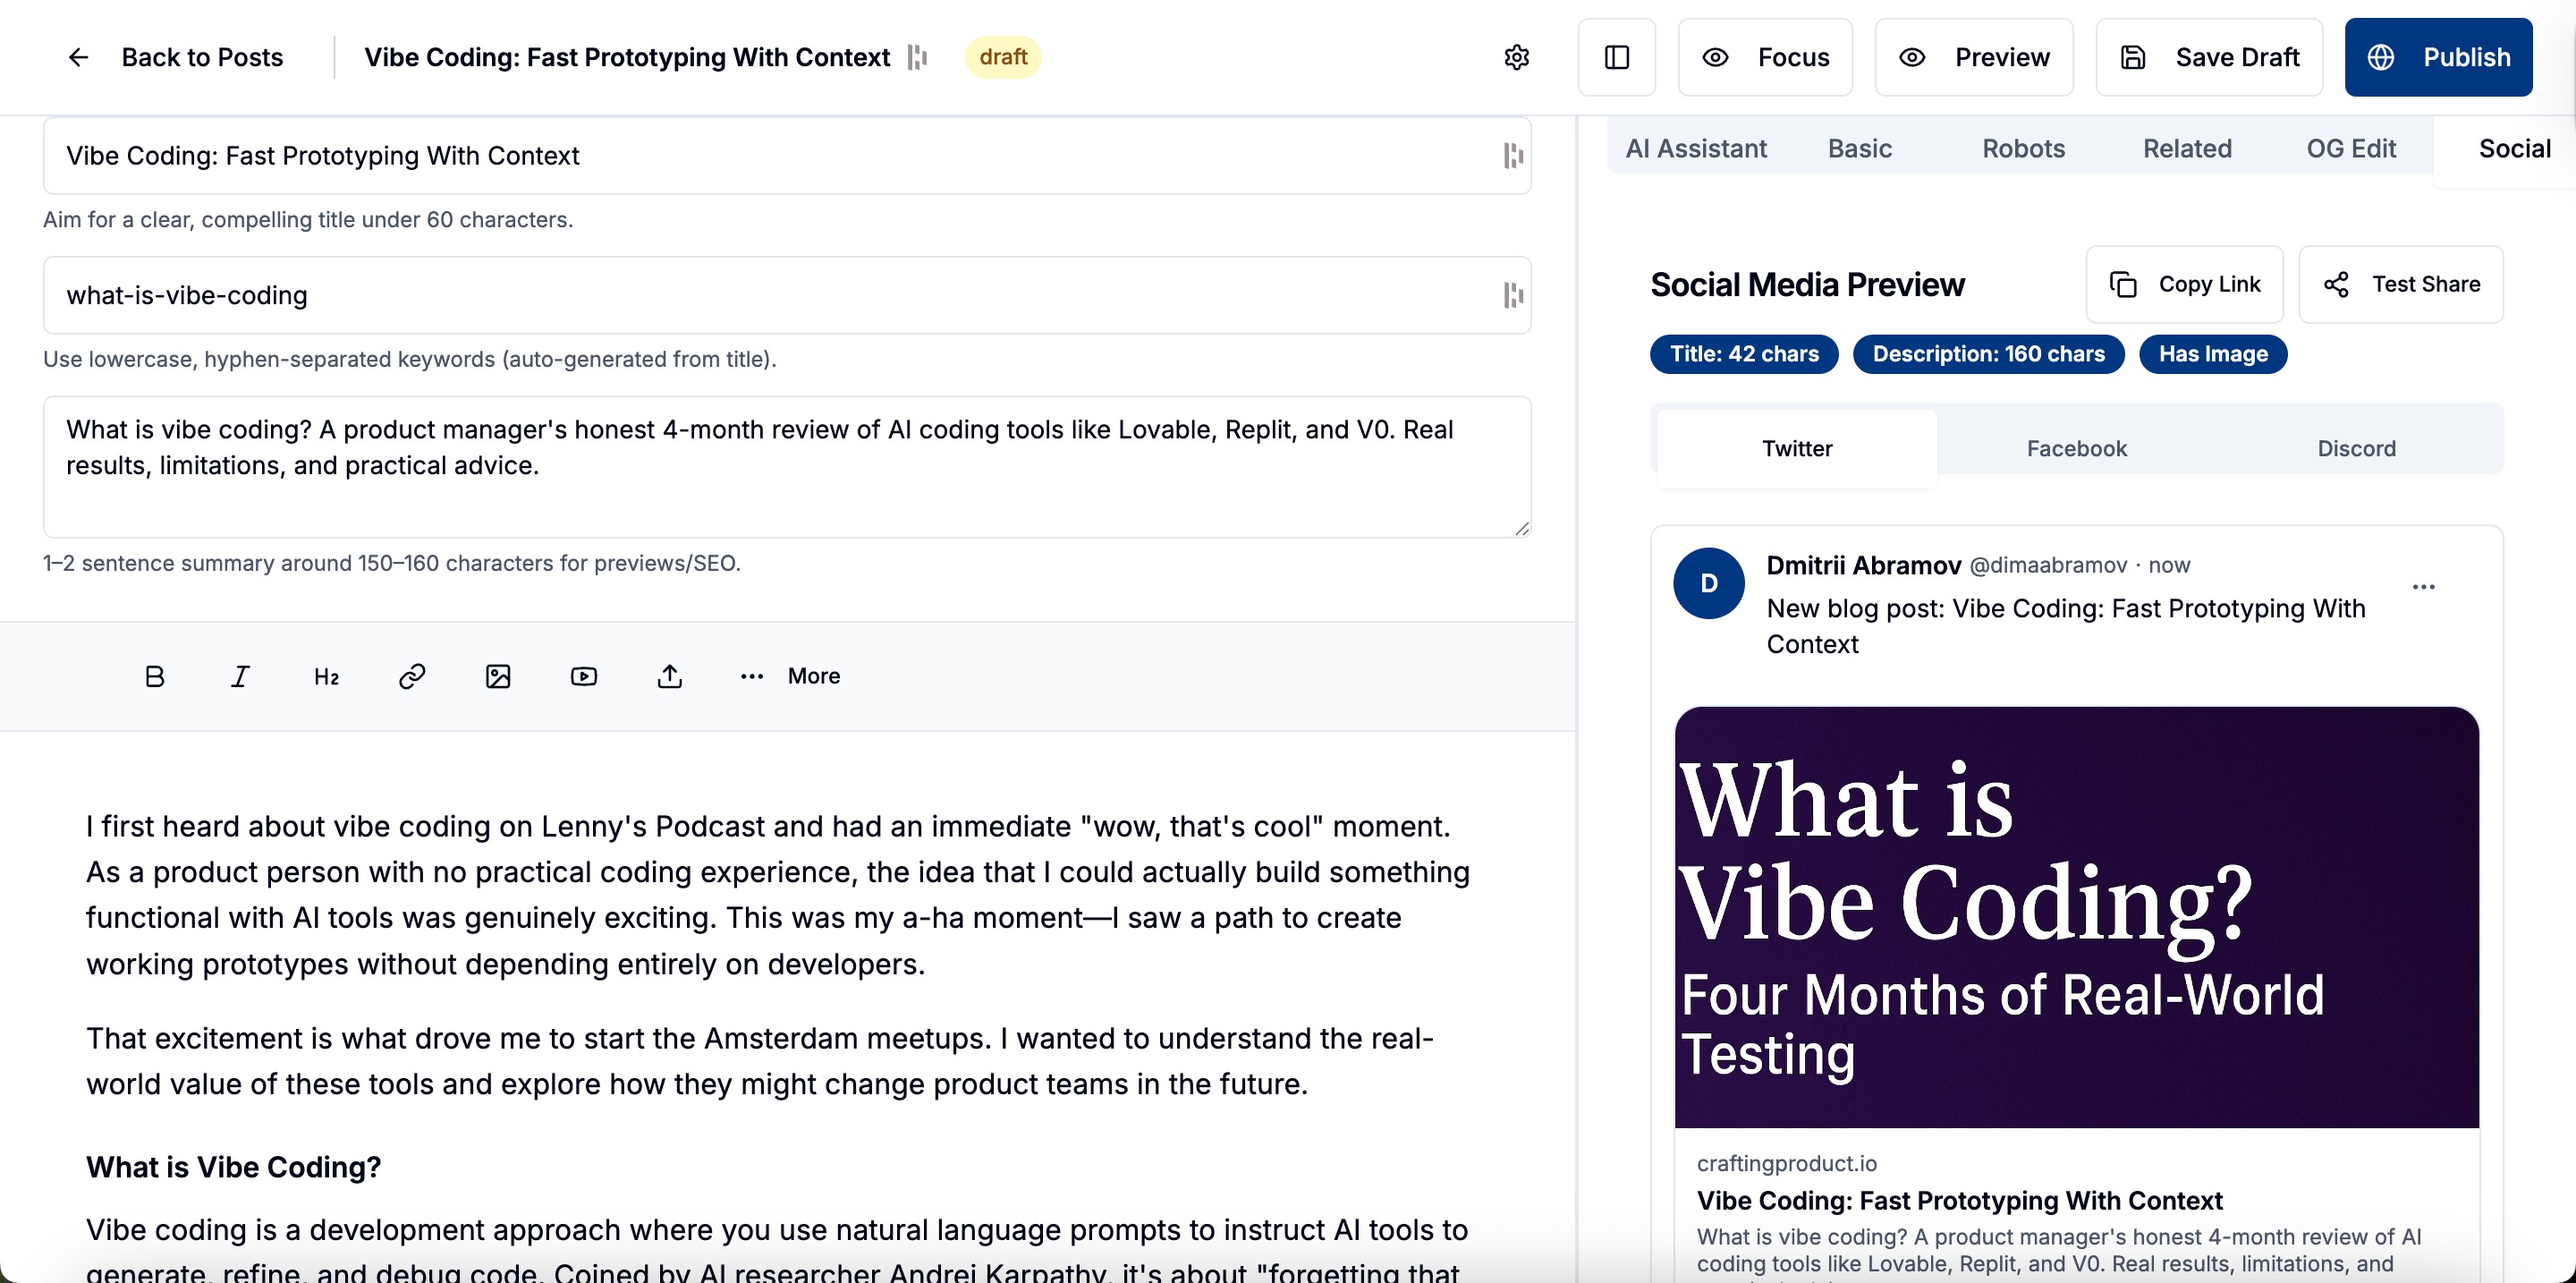Open the tweet's three-dot options menu

pos(2423,587)
